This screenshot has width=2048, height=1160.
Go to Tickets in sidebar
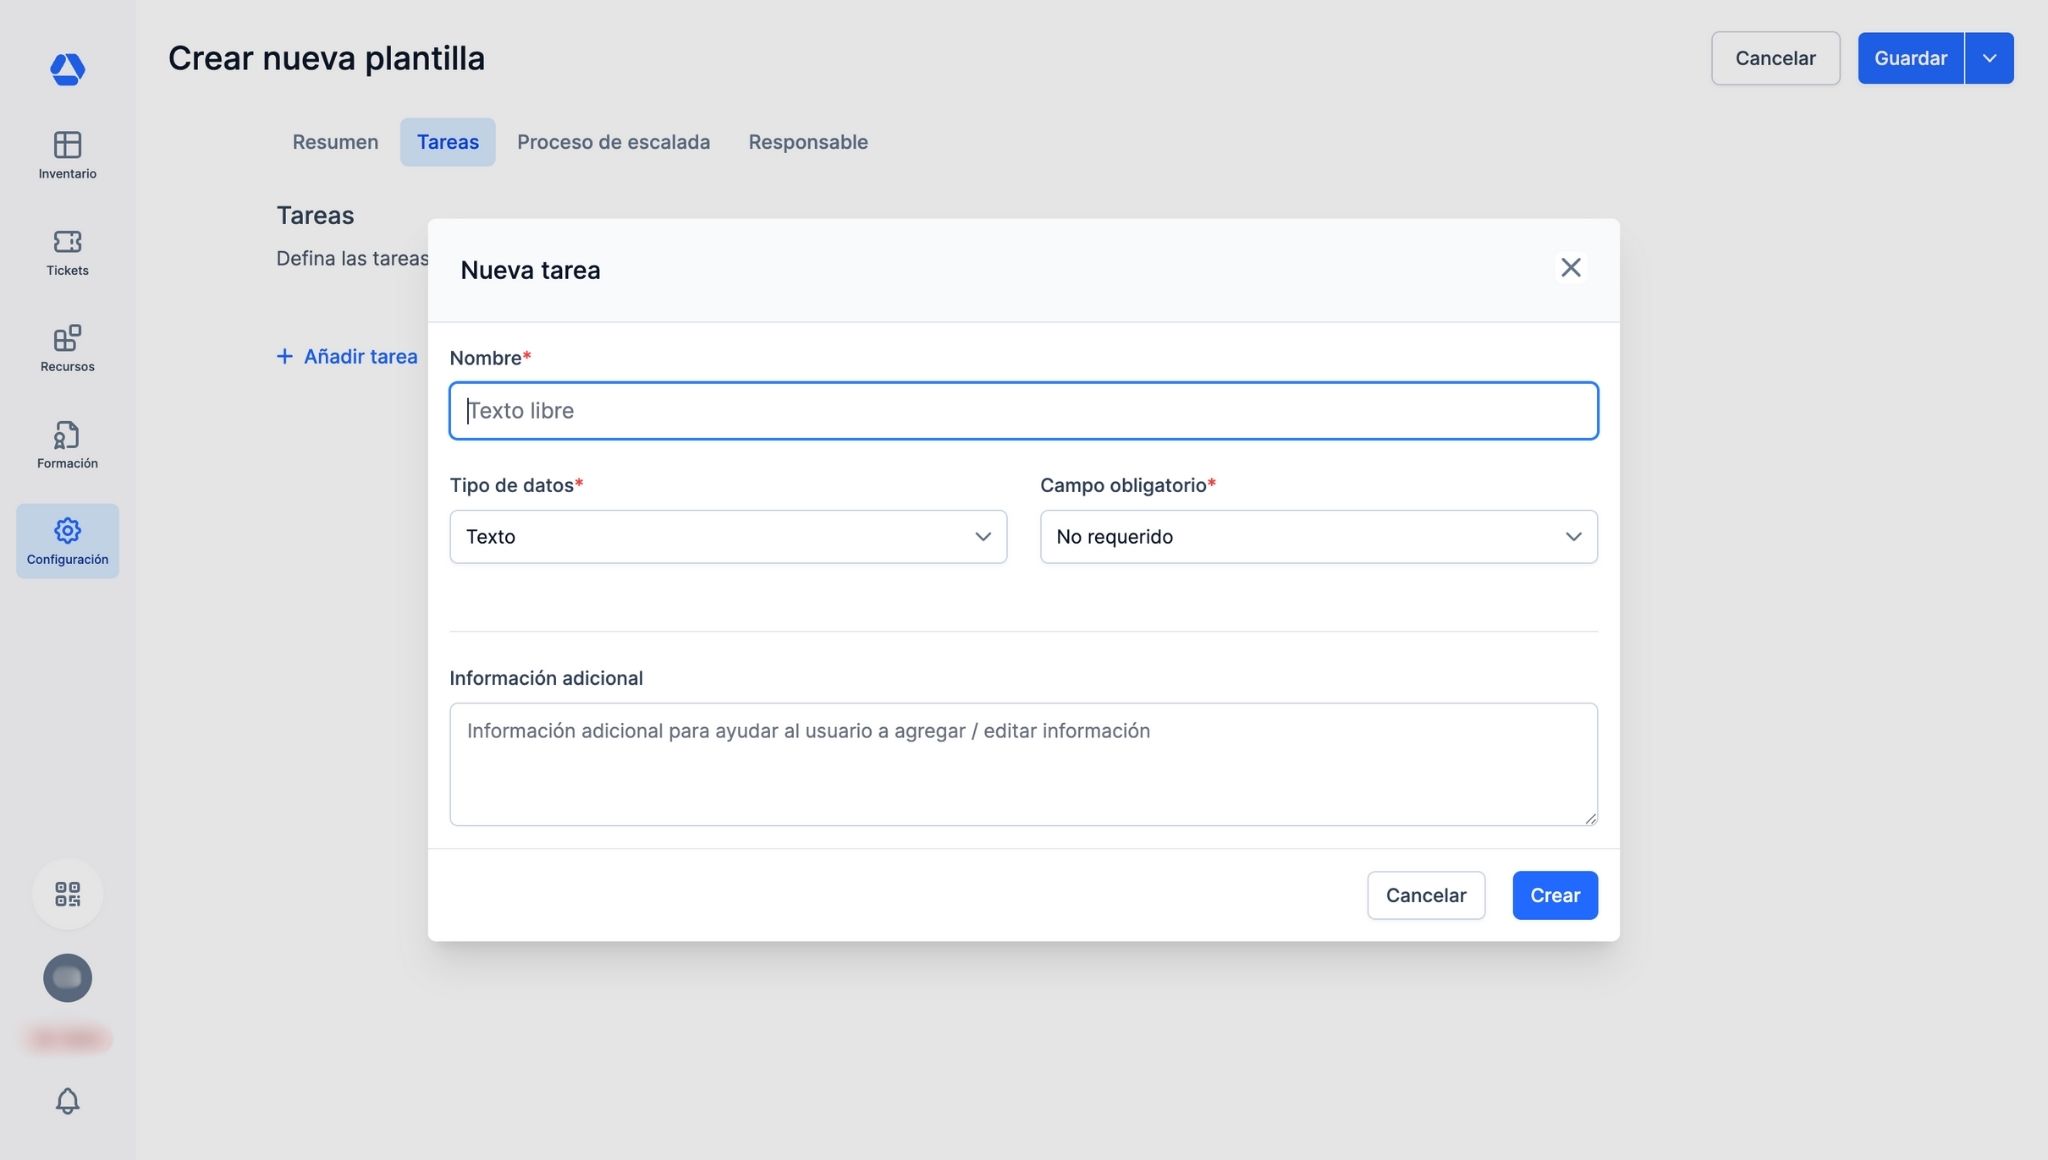tap(67, 252)
